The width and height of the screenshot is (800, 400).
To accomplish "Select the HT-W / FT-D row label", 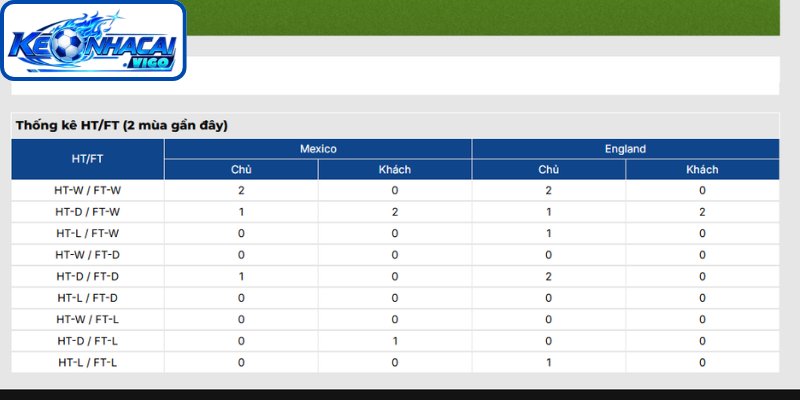I will 88,255.
